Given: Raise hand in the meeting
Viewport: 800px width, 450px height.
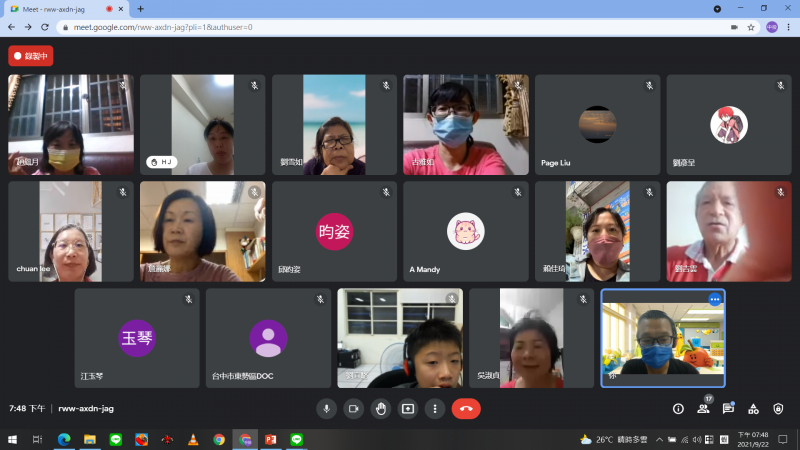Looking at the screenshot, I should coord(380,408).
